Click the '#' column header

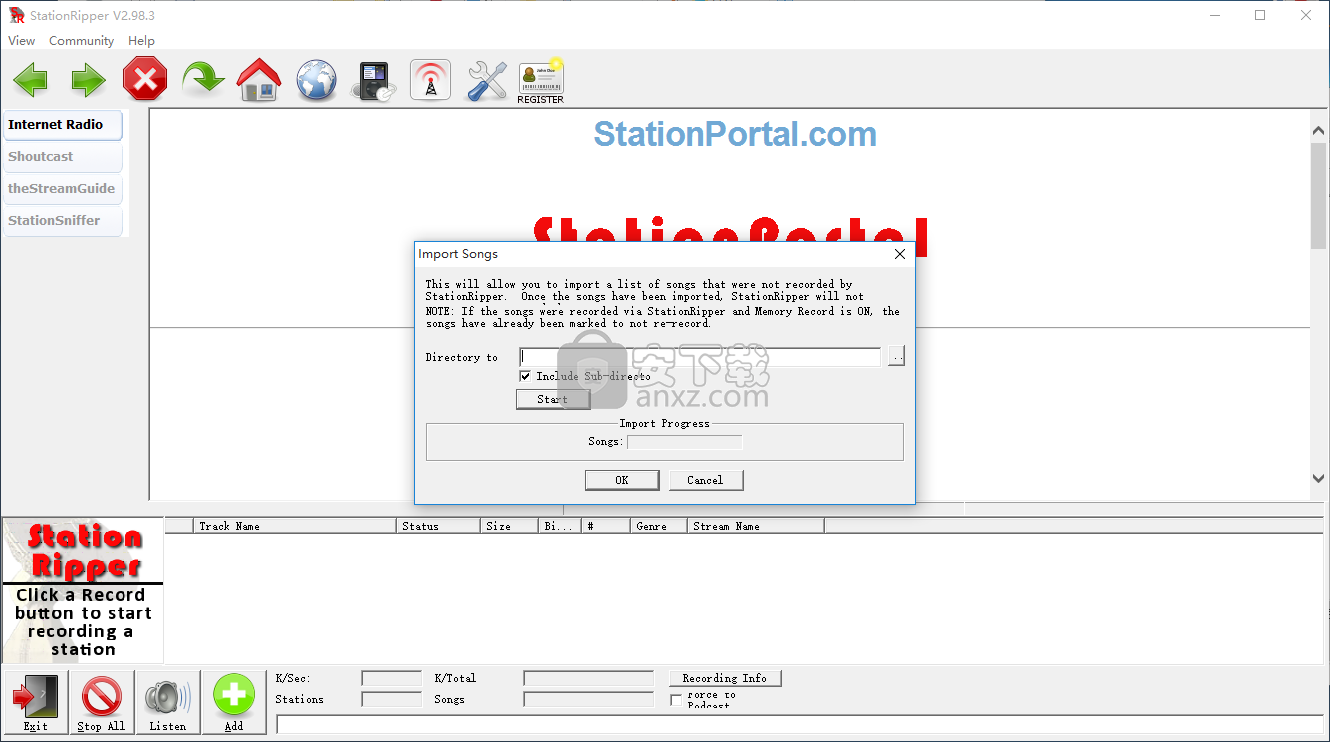[606, 526]
